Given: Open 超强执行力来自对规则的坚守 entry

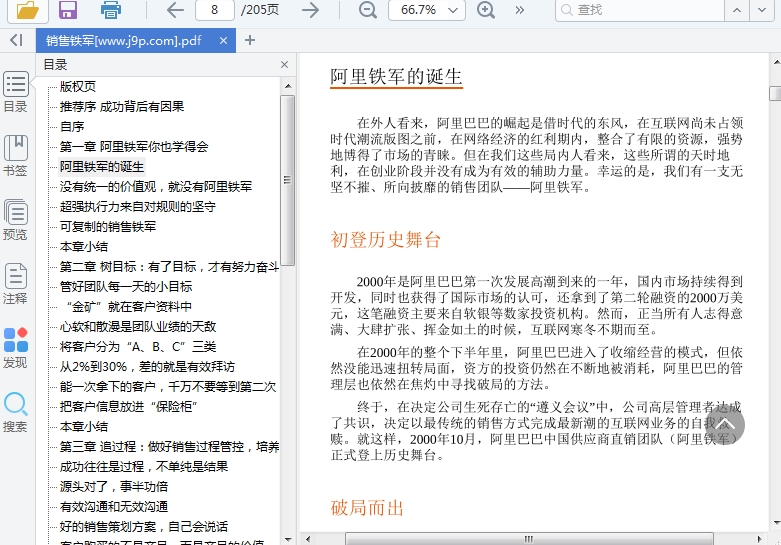Looking at the screenshot, I should tap(137, 206).
